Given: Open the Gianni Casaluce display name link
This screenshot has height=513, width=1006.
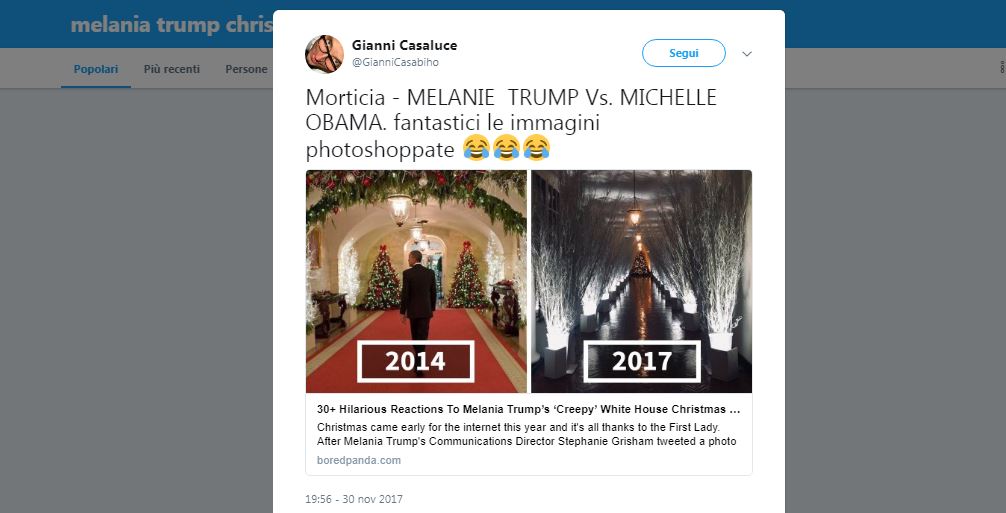Looking at the screenshot, I should 404,45.
